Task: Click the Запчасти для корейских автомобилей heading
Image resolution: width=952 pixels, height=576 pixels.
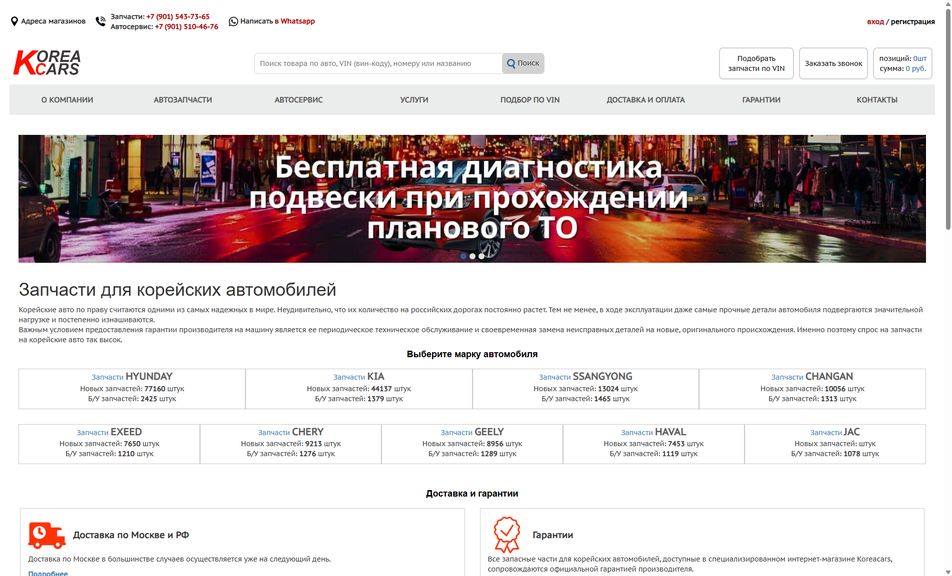Action: (177, 290)
